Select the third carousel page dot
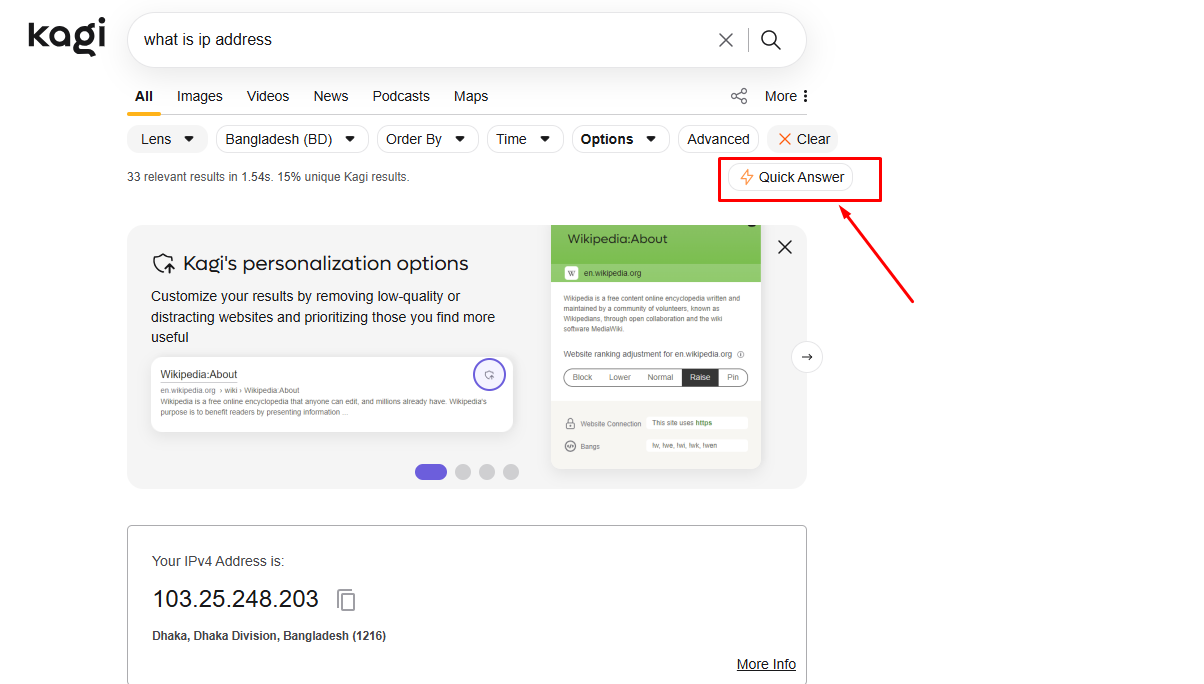Image resolution: width=1204 pixels, height=684 pixels. [487, 472]
